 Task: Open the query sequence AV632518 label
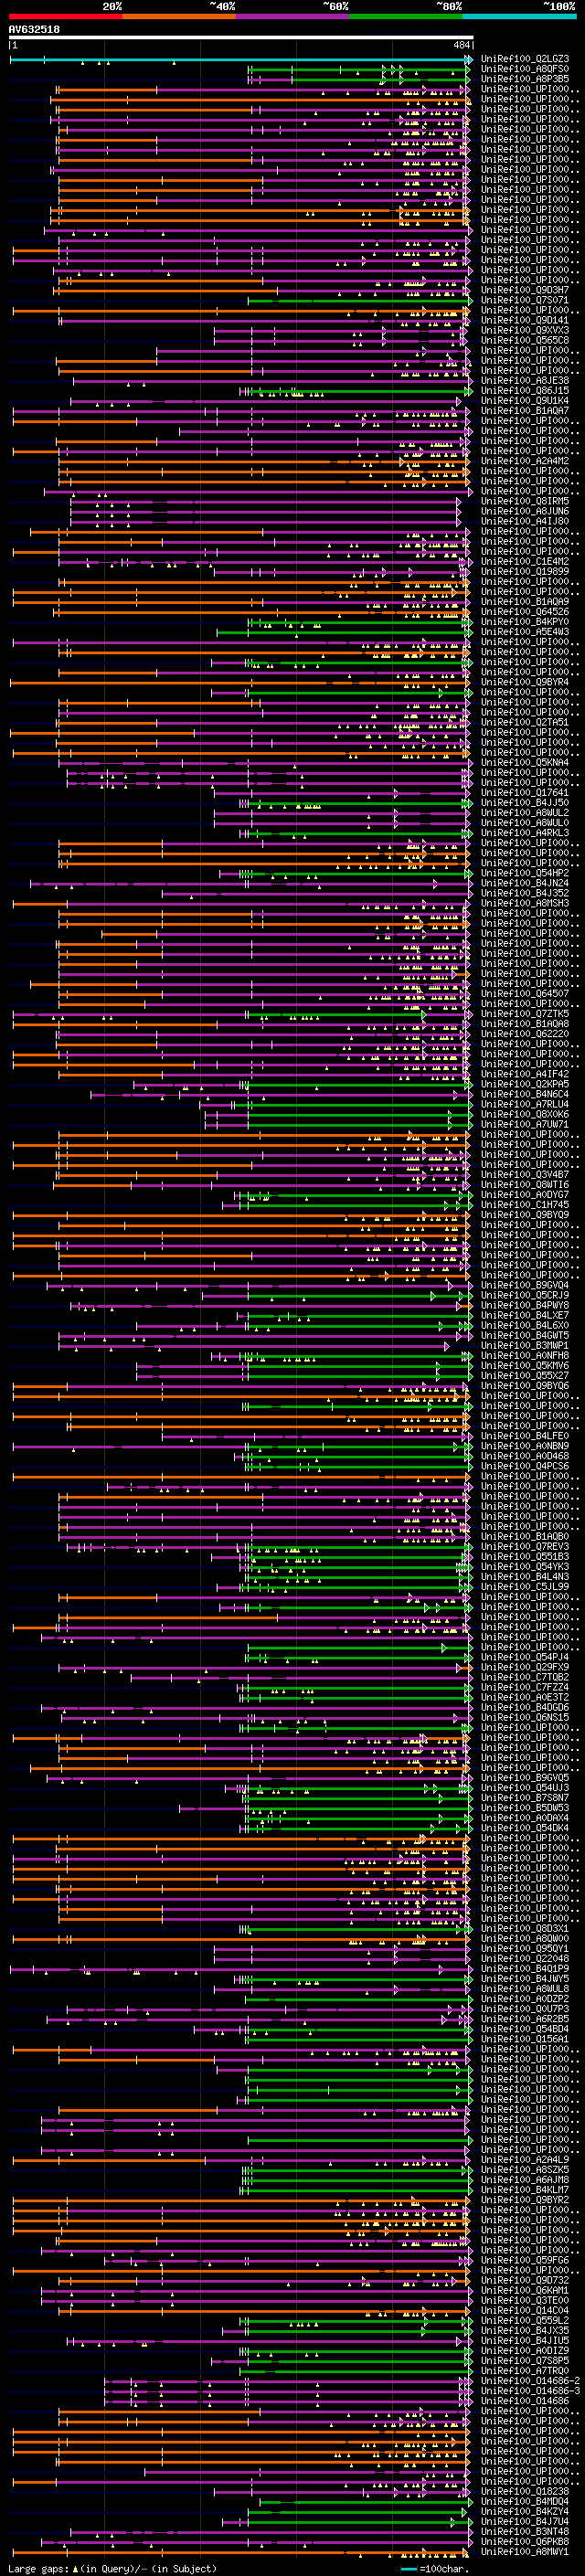pos(34,30)
